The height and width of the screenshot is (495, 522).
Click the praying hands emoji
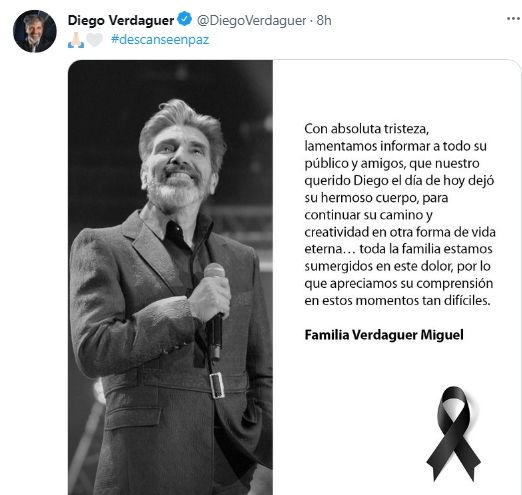pyautogui.click(x=76, y=40)
